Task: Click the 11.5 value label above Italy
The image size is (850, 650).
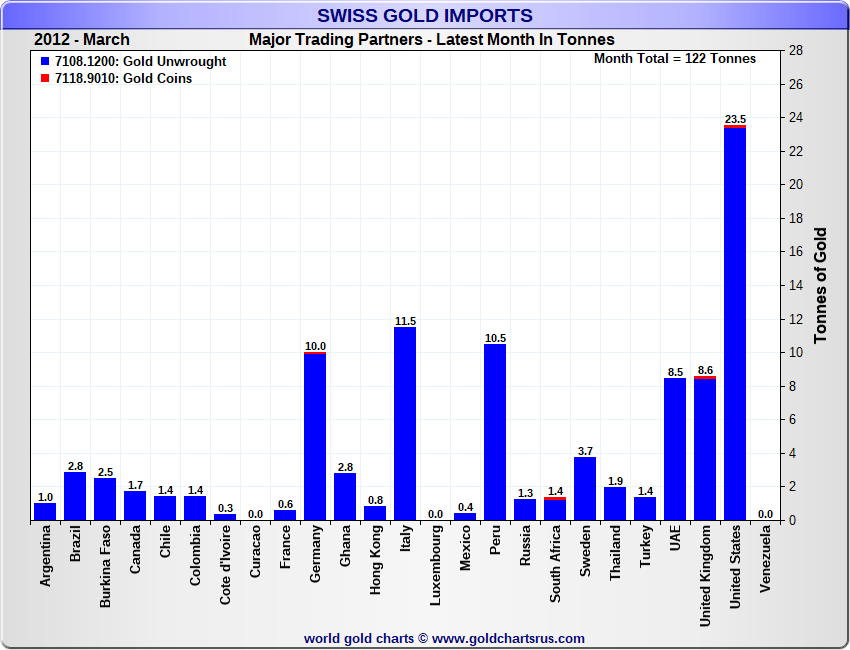Action: [x=405, y=321]
